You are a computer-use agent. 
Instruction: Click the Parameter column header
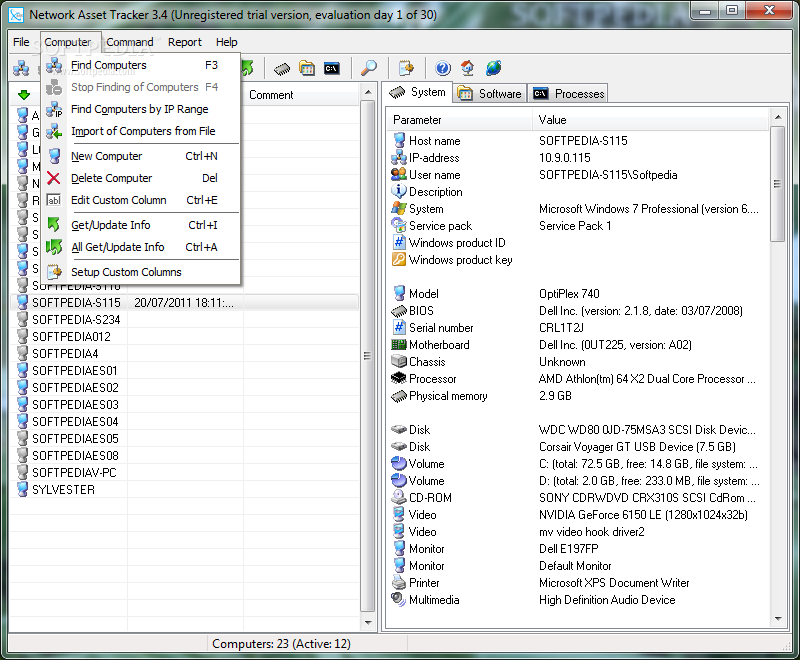point(459,120)
